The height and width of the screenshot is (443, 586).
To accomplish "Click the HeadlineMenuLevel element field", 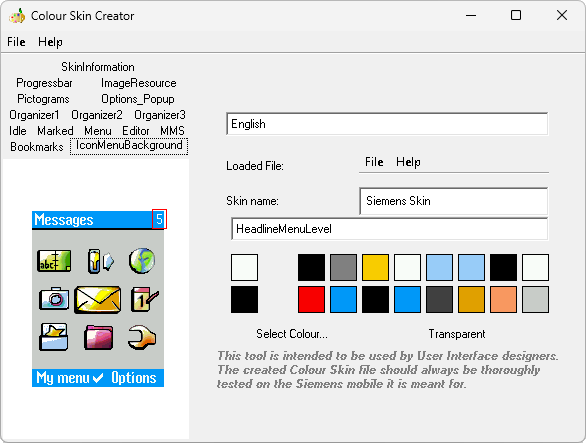I will tap(389, 229).
